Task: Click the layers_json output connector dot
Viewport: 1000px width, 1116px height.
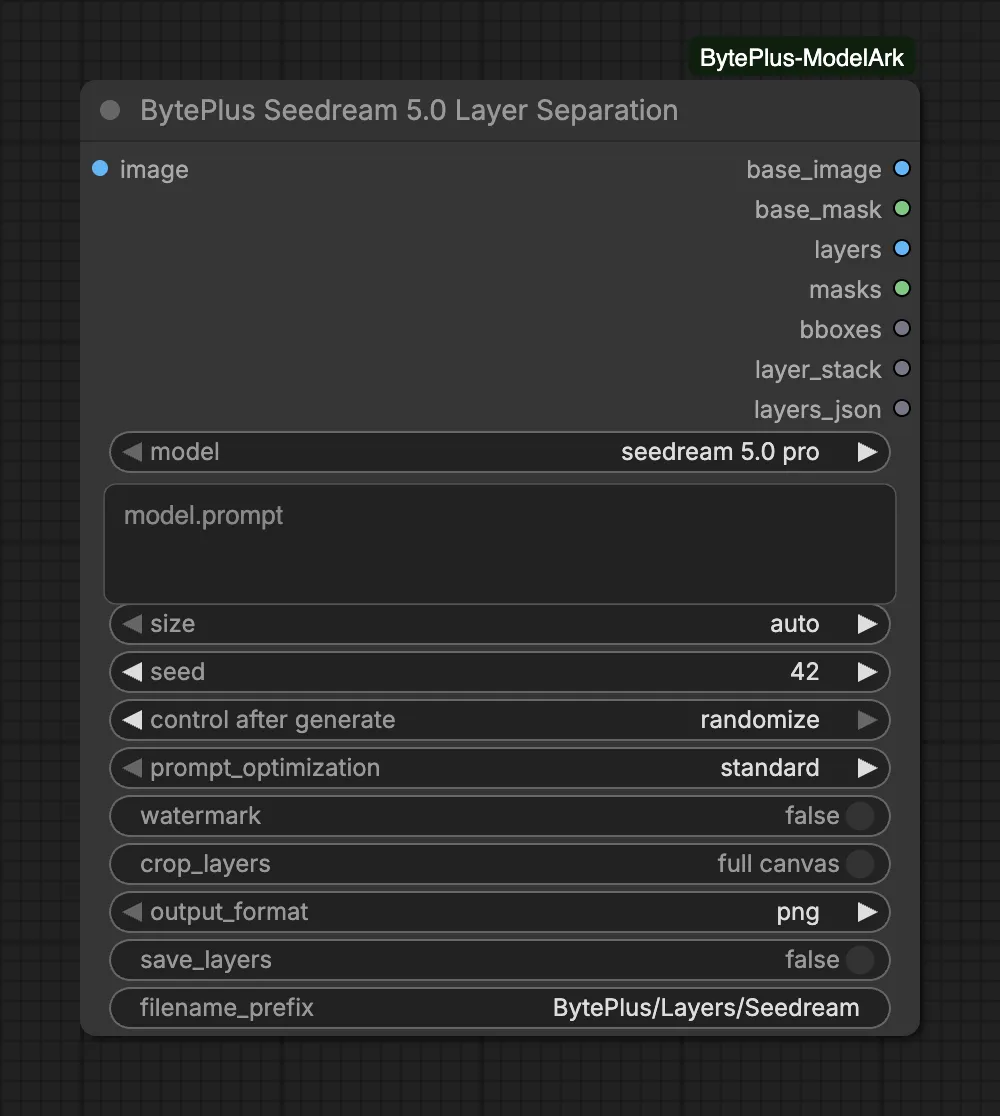Action: [902, 409]
